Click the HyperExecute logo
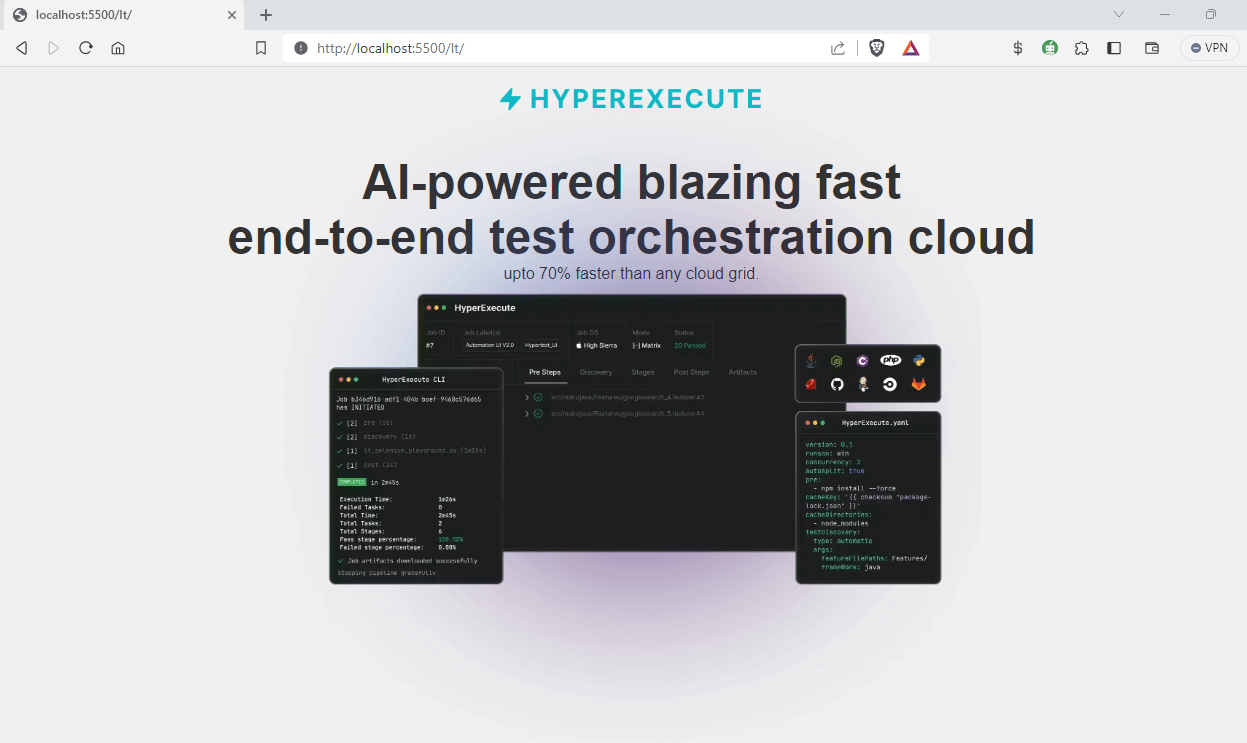 coord(631,99)
